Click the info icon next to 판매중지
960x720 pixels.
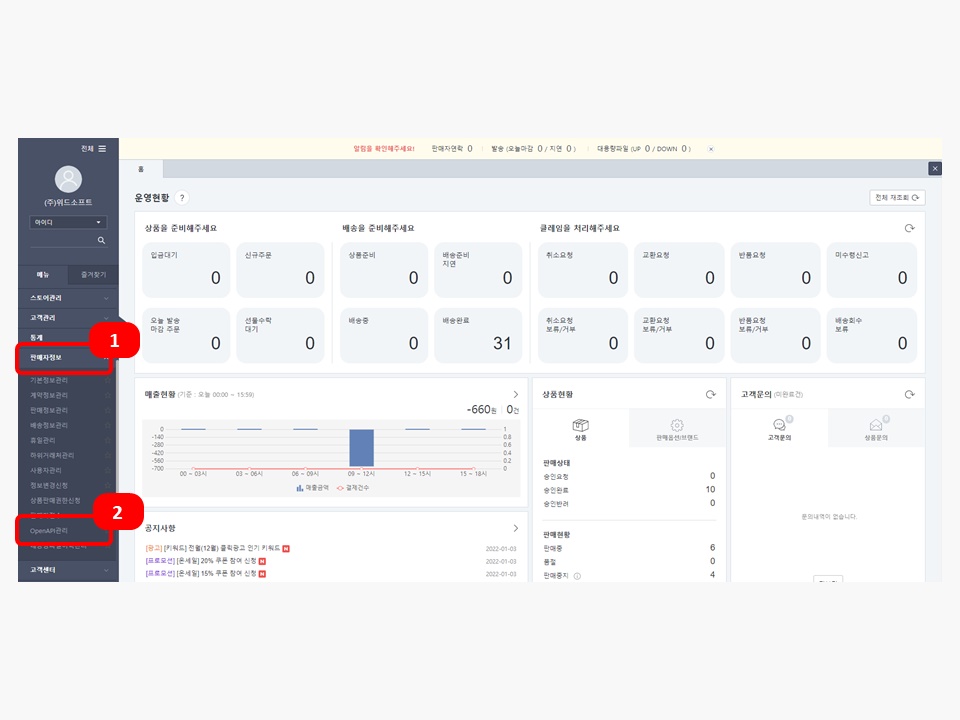(x=577, y=575)
